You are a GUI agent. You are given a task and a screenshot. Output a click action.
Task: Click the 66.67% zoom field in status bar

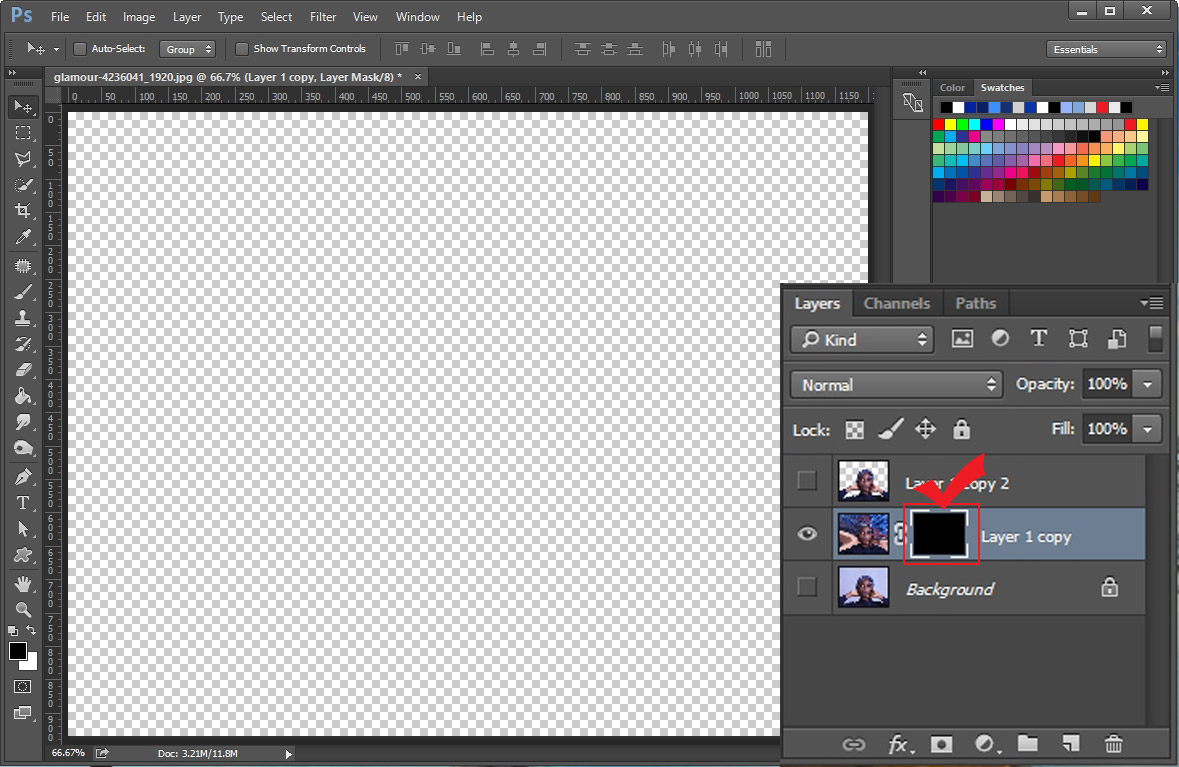coord(68,753)
